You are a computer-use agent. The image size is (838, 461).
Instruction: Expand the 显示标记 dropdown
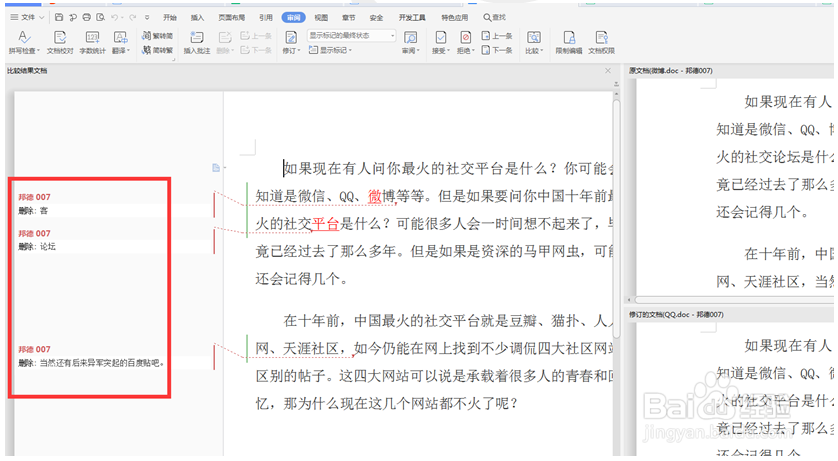(x=330, y=50)
